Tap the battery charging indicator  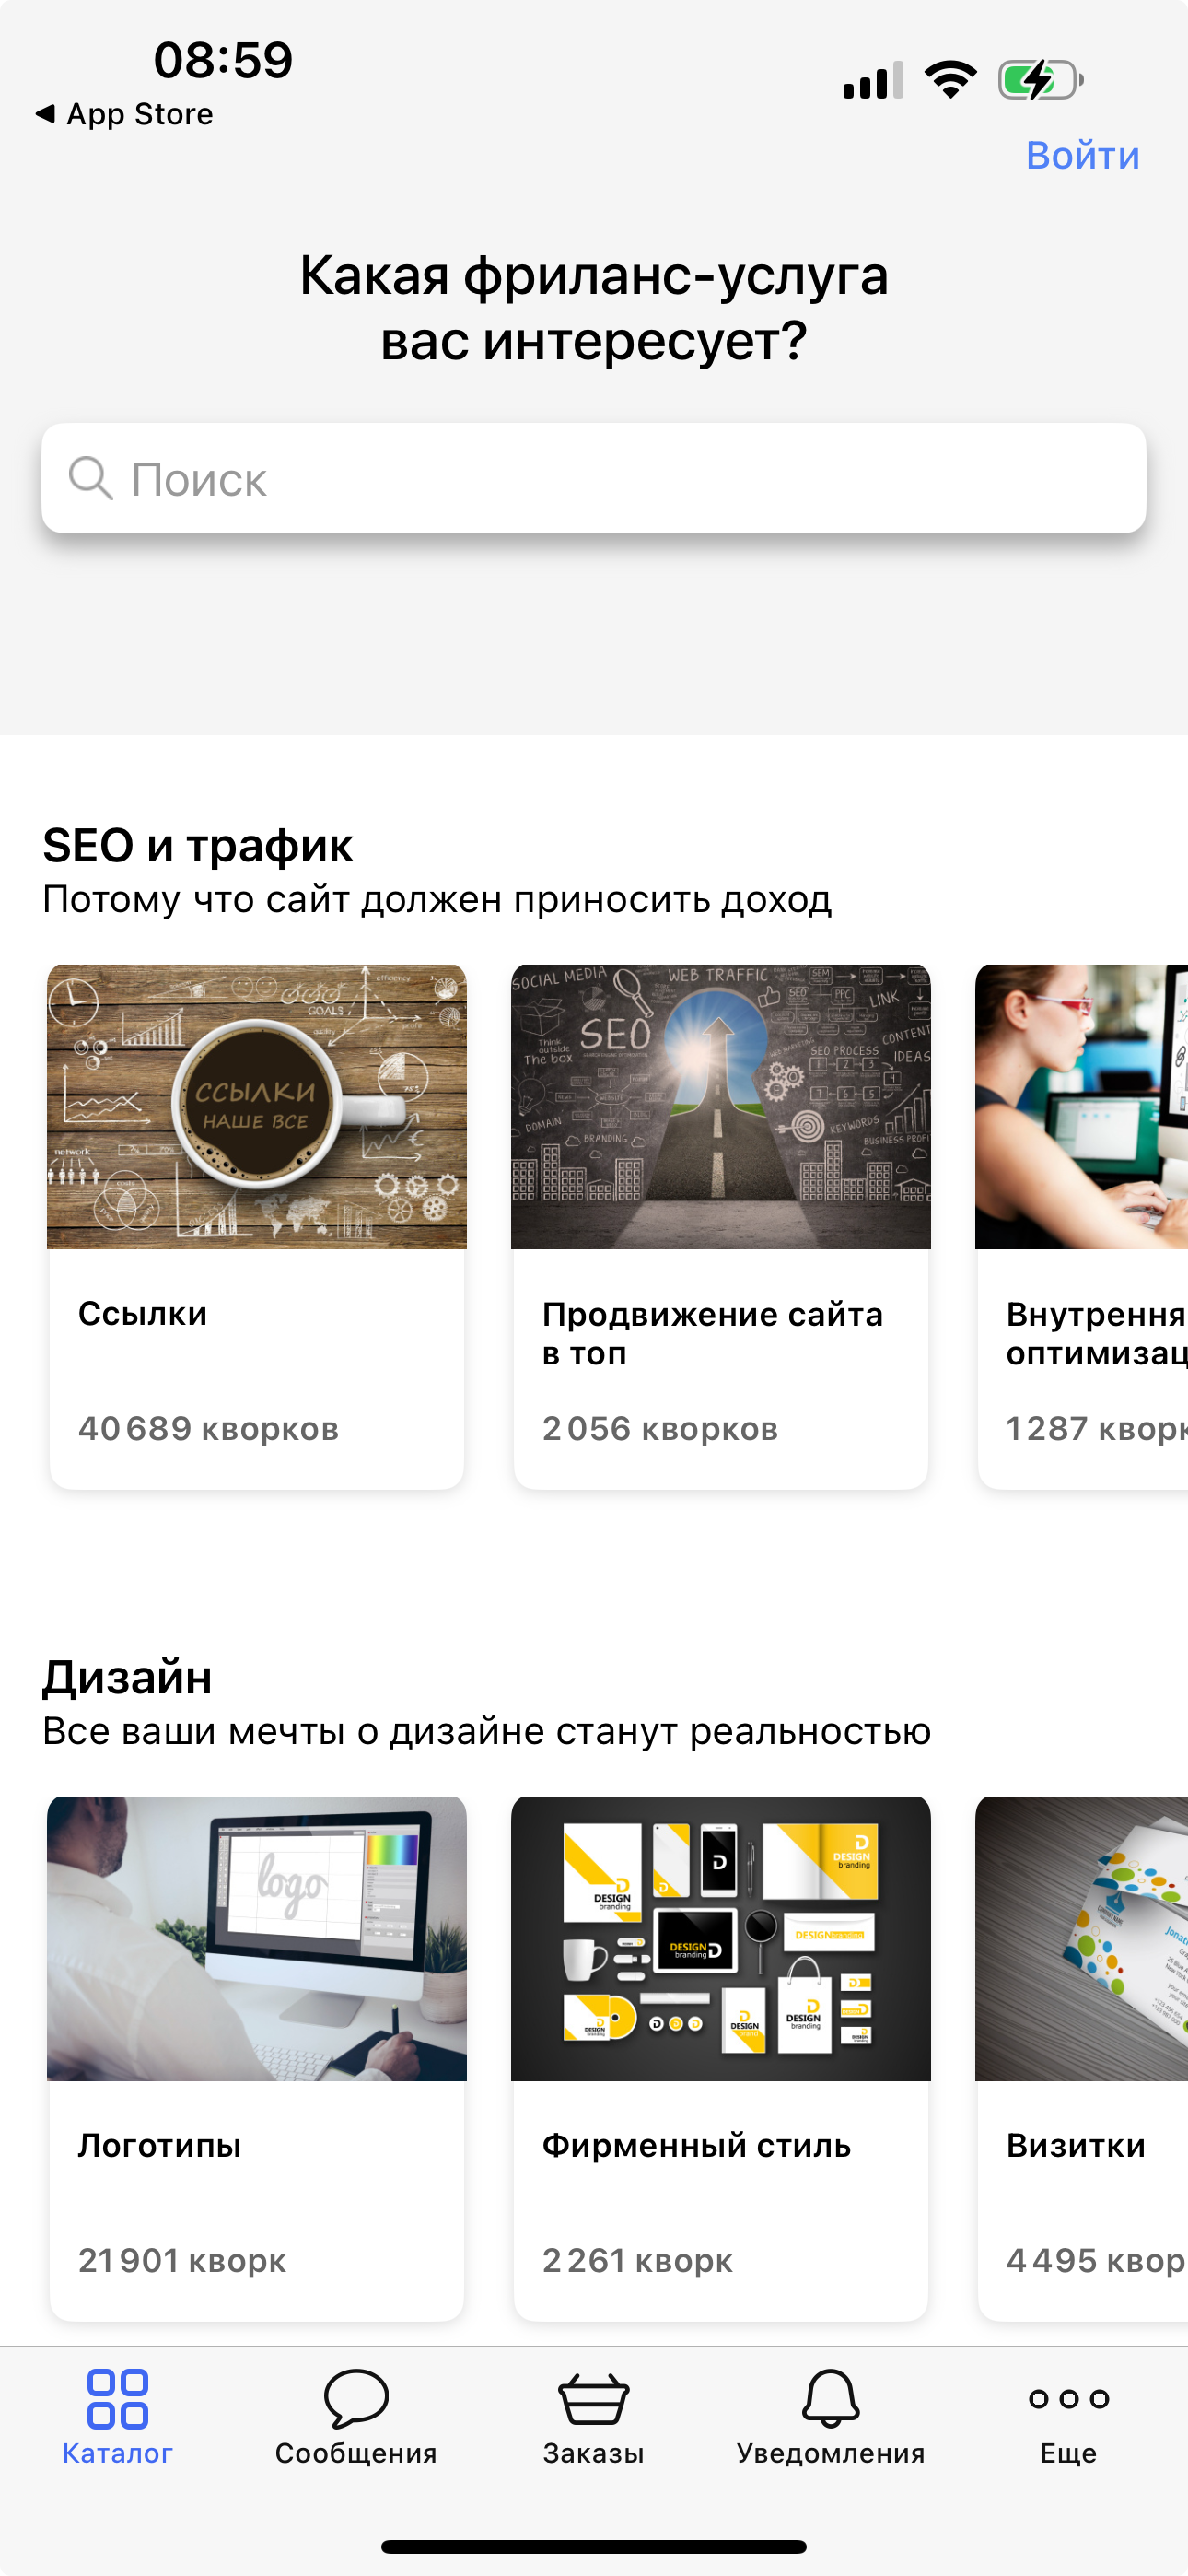click(1041, 80)
